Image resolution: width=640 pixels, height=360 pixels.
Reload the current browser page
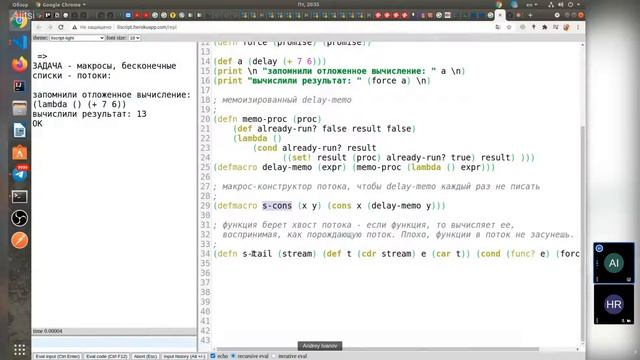point(61,27)
